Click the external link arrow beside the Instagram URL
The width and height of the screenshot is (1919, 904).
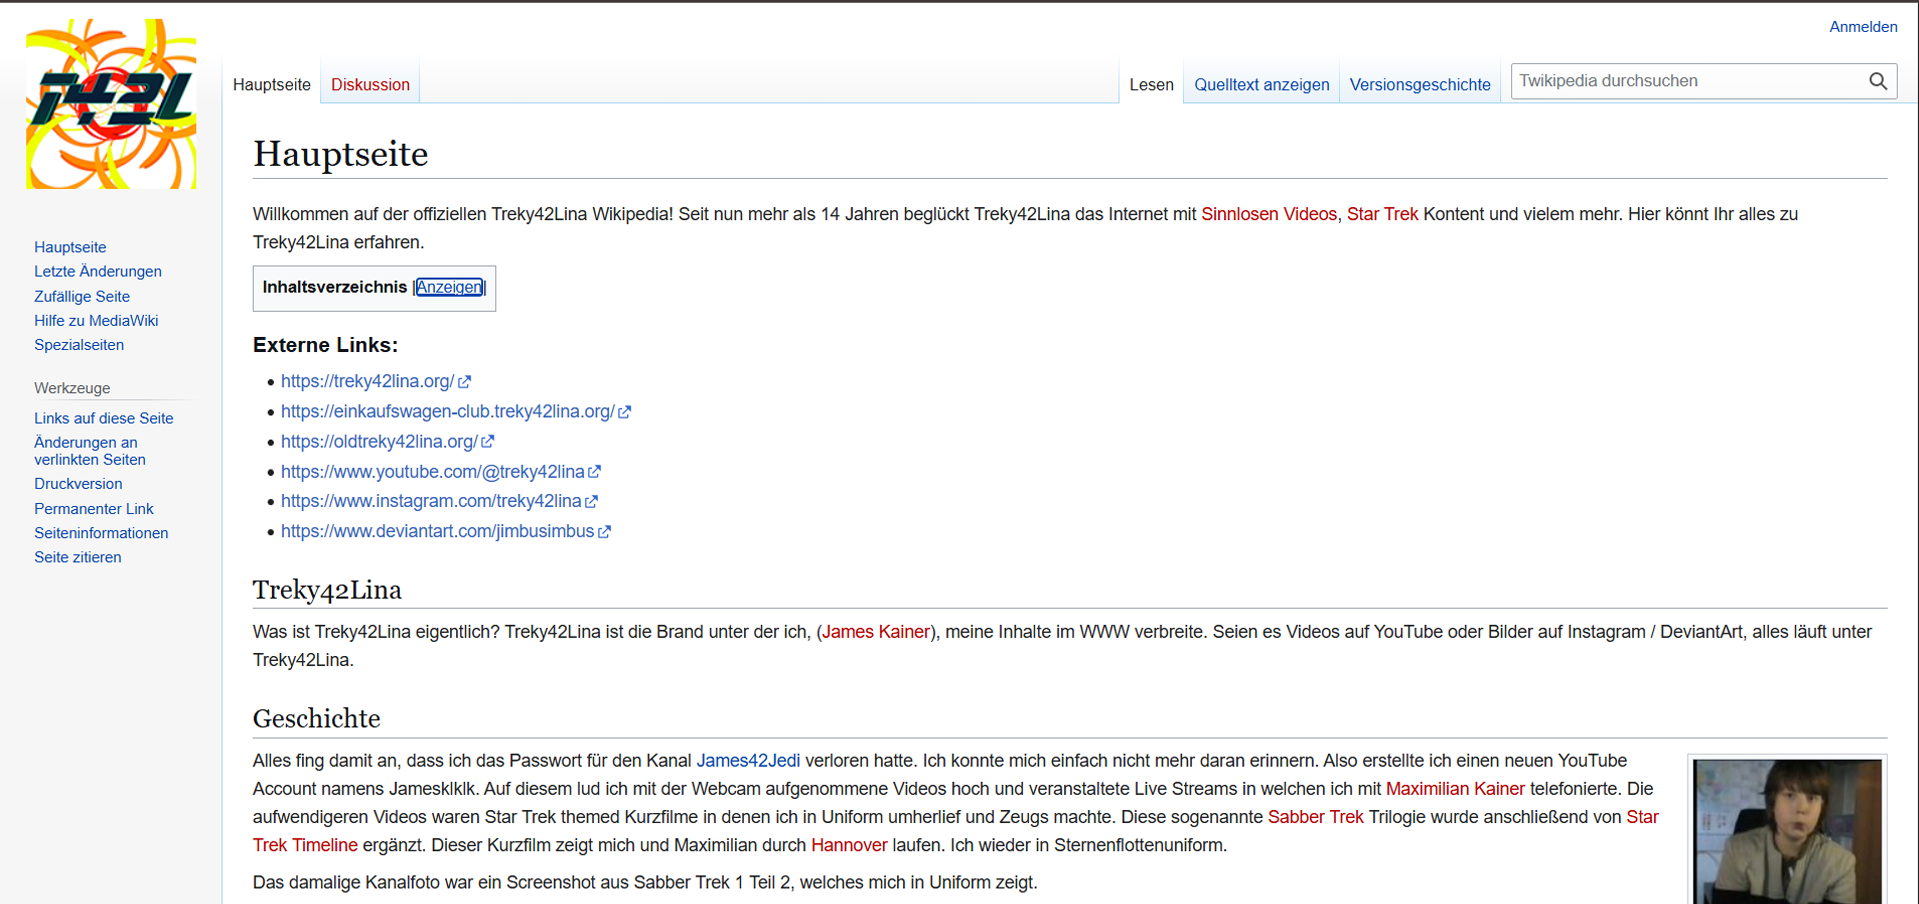(593, 501)
